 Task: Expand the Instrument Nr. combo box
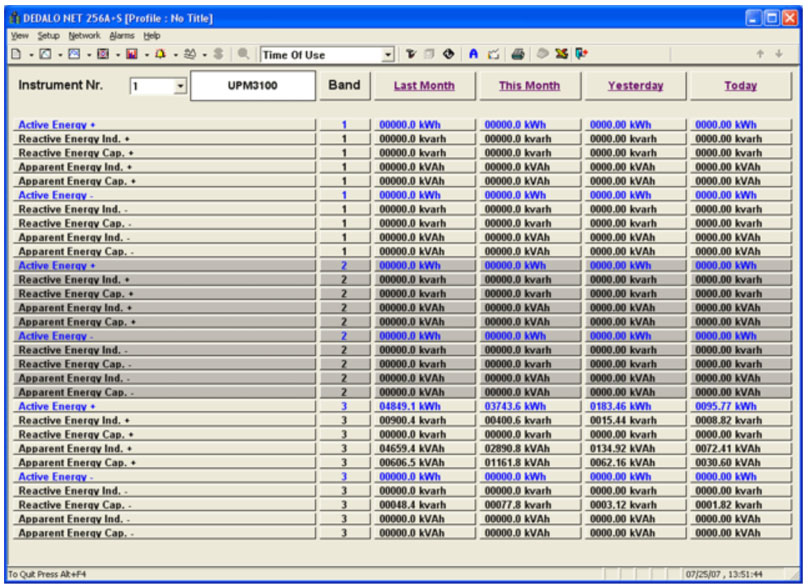(x=180, y=87)
